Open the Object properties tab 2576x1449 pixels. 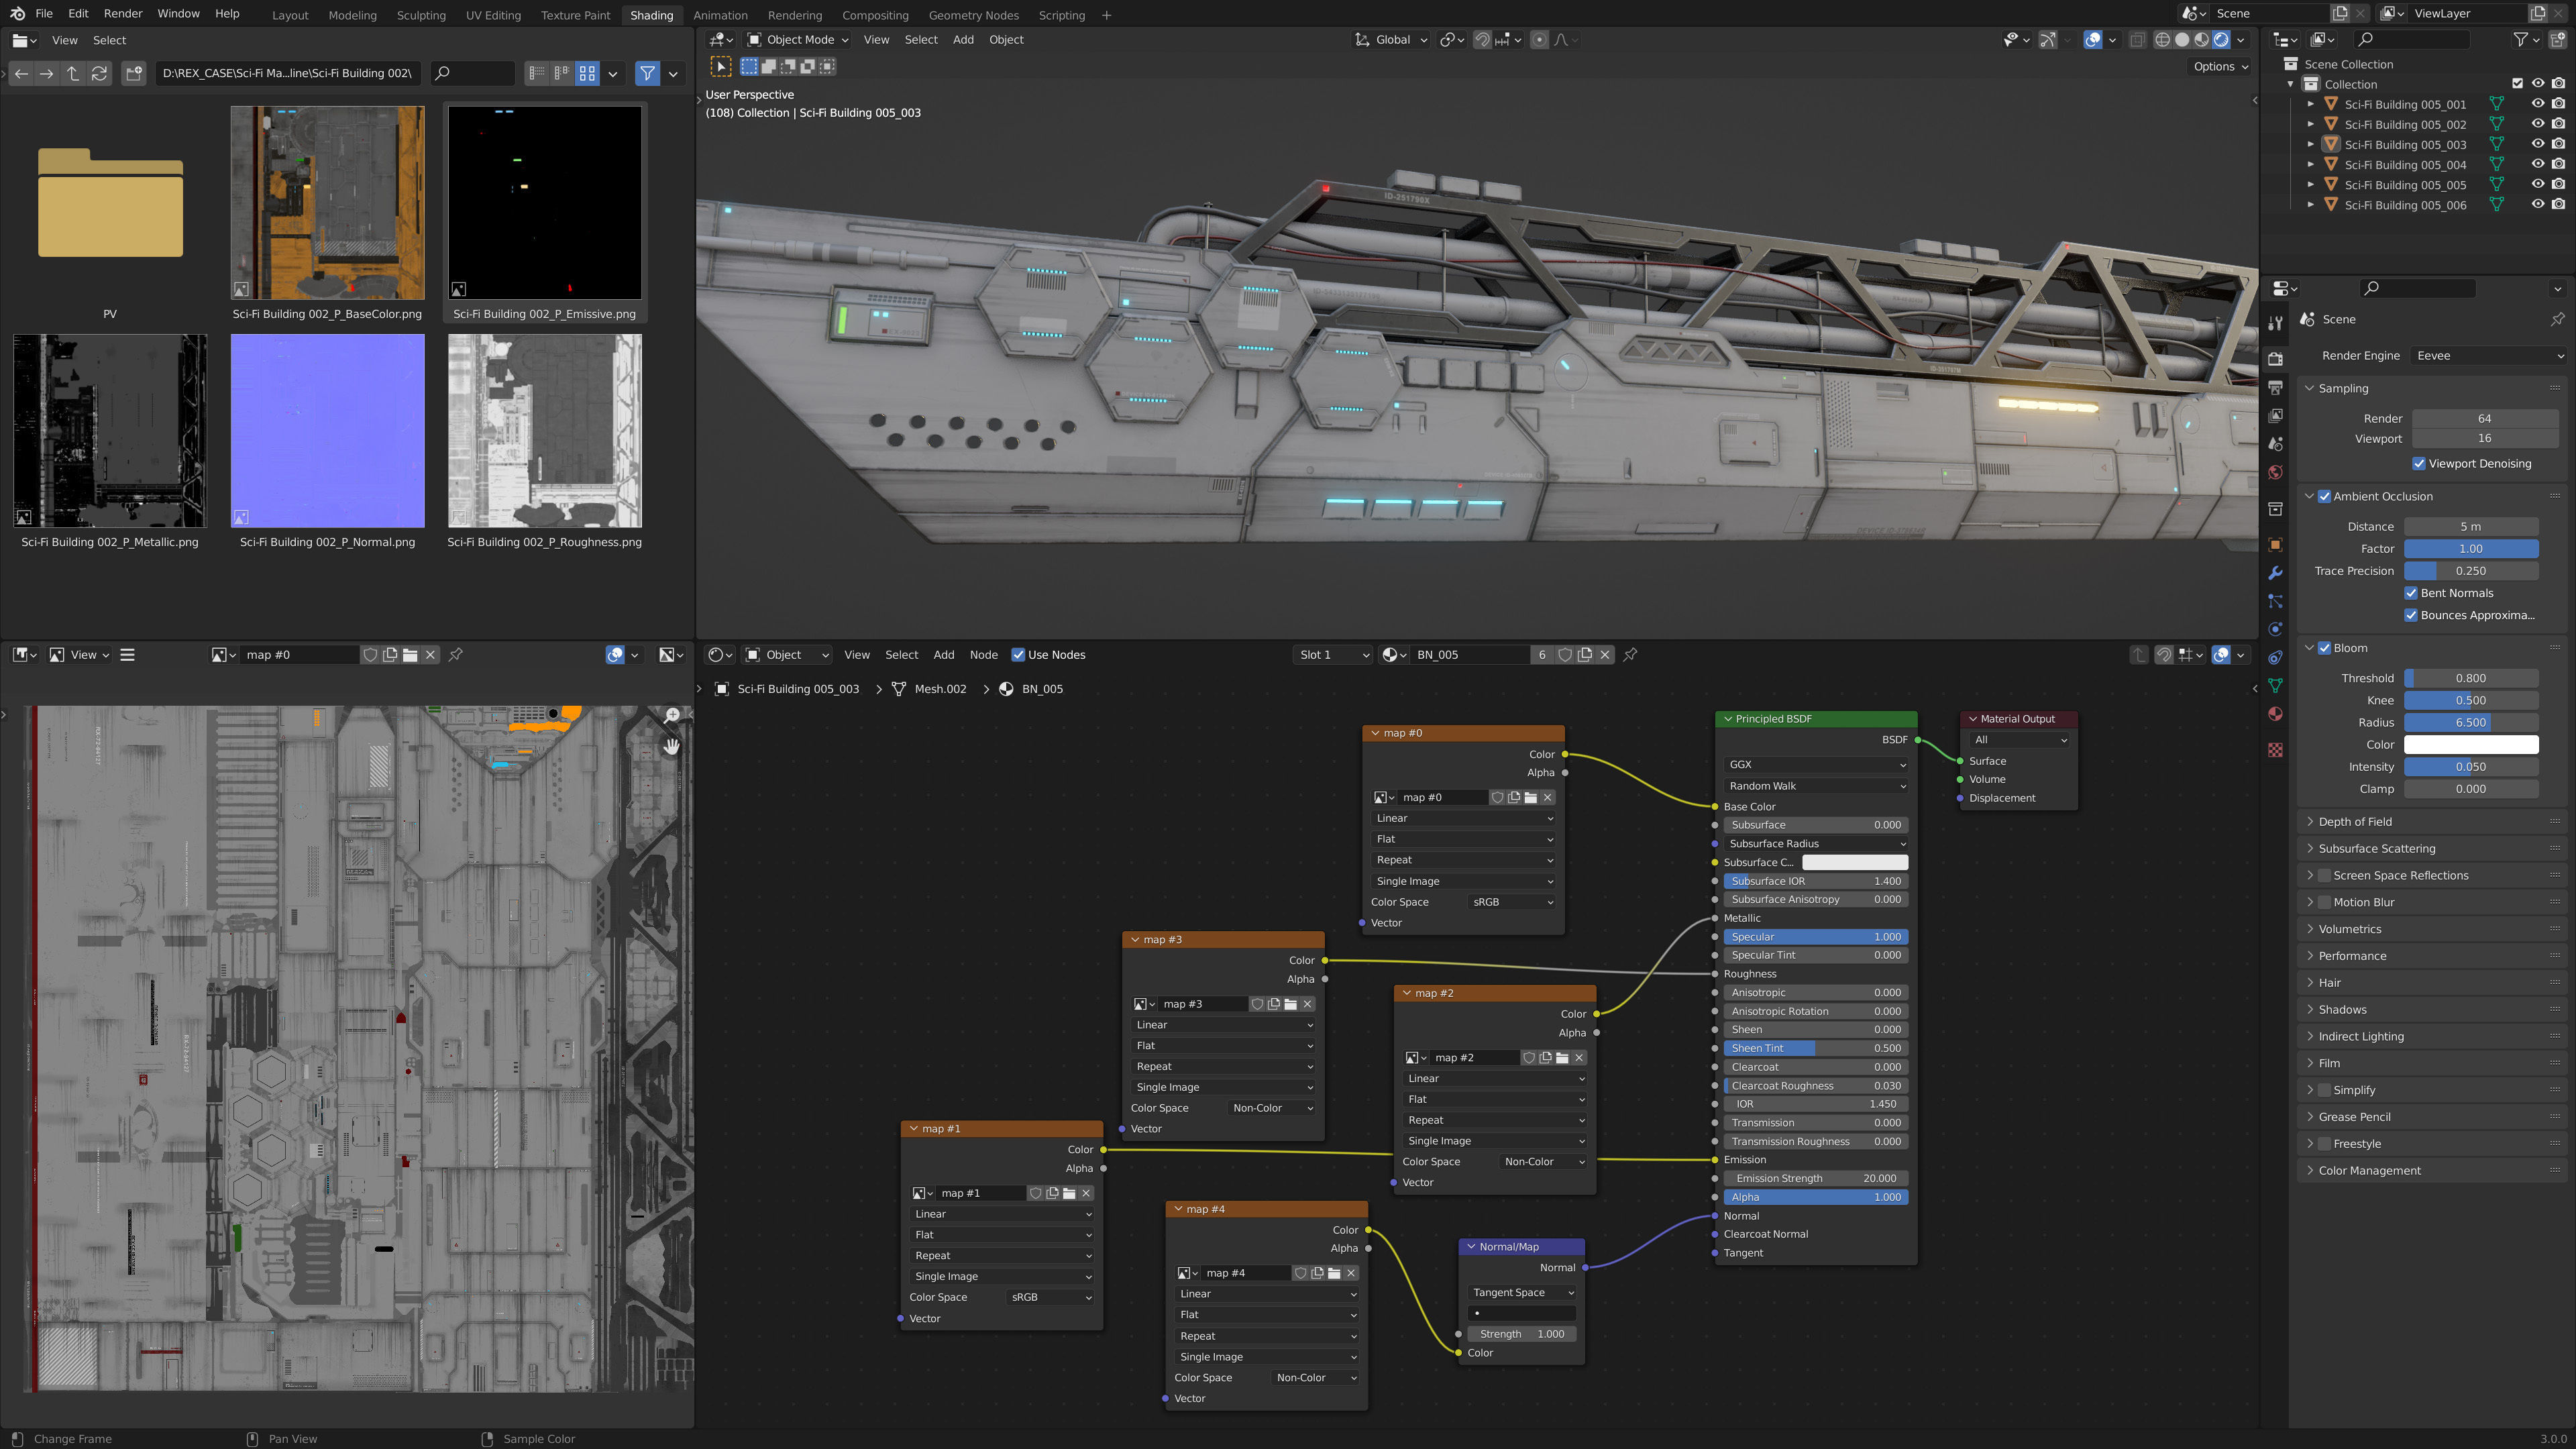[2275, 545]
